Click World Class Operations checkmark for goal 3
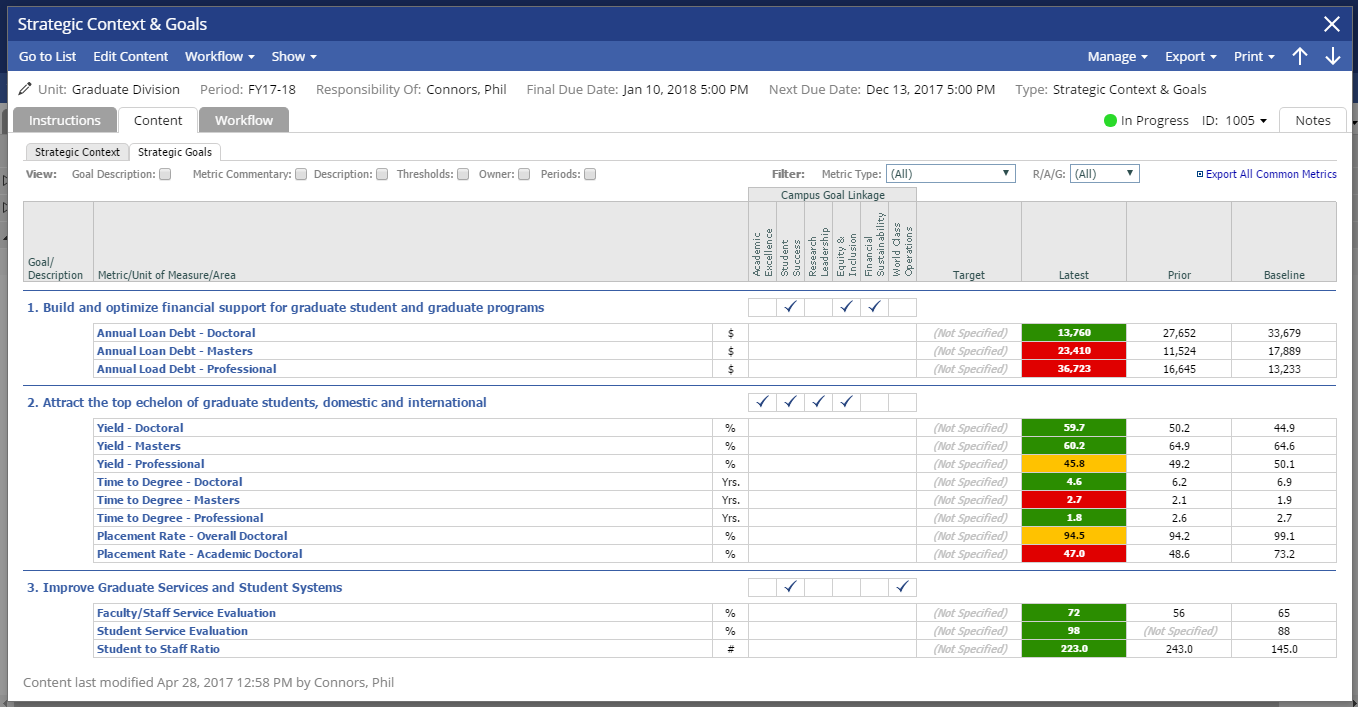 902,587
